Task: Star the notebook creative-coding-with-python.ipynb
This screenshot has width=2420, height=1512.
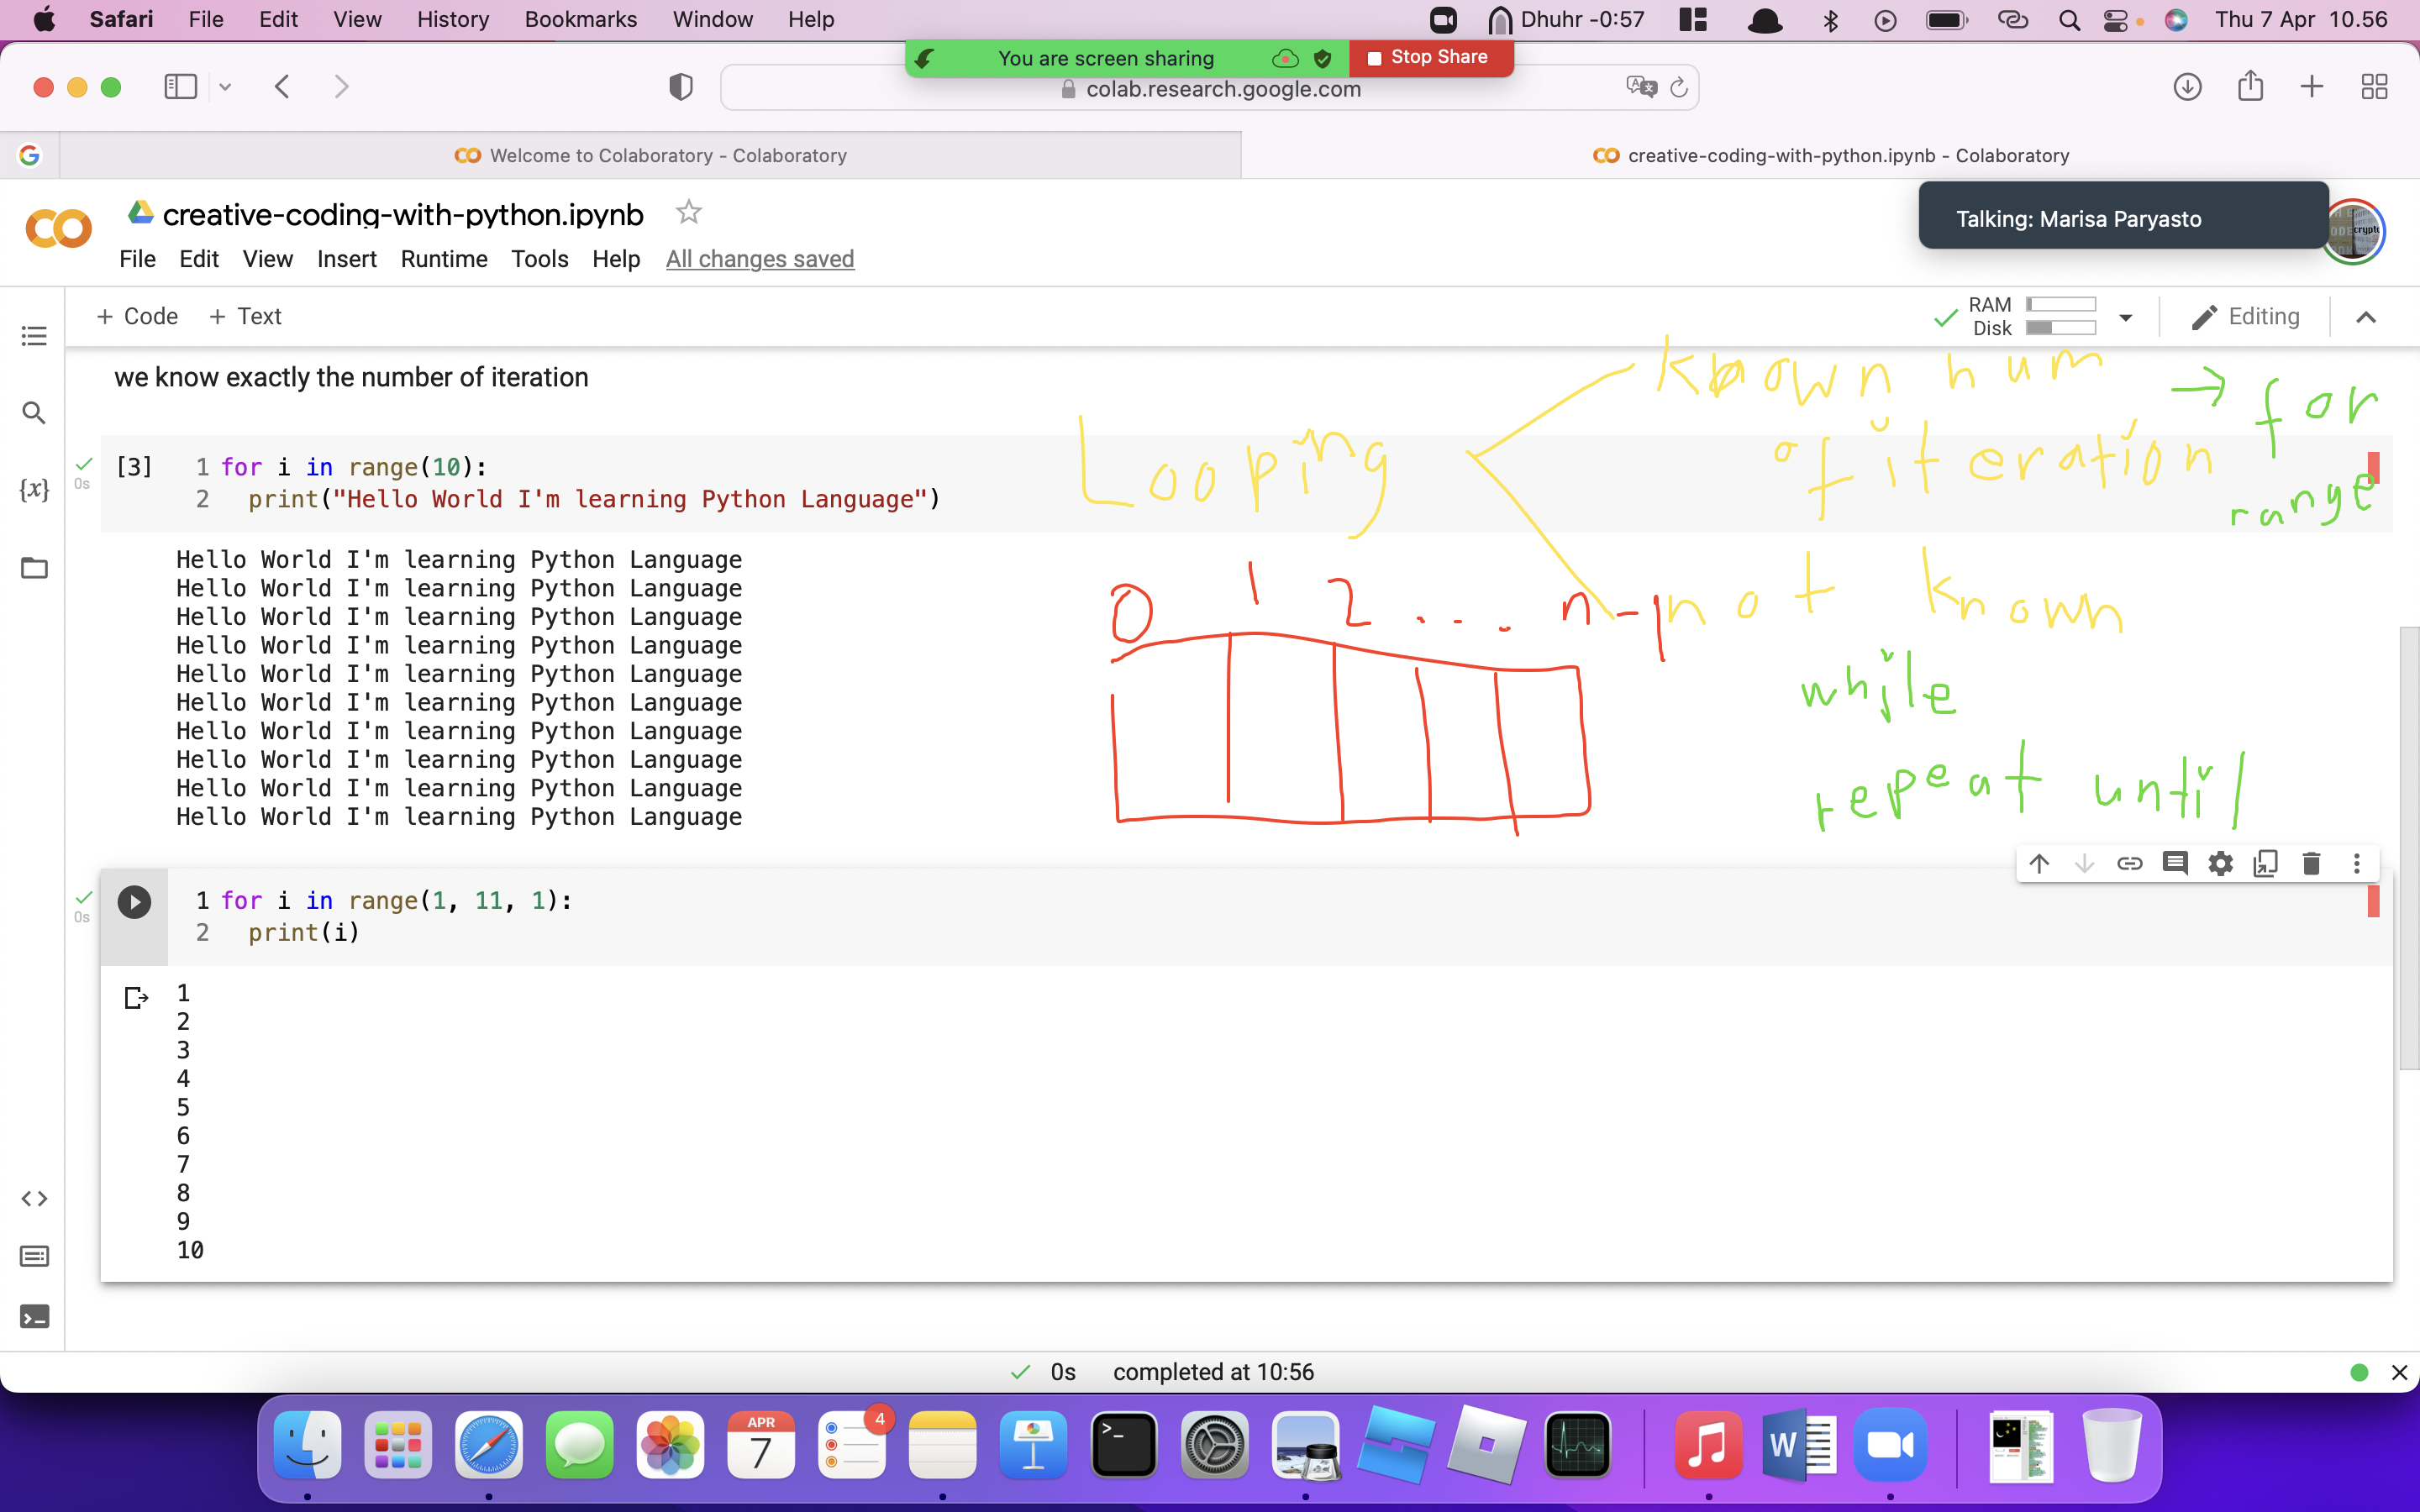Action: point(688,212)
